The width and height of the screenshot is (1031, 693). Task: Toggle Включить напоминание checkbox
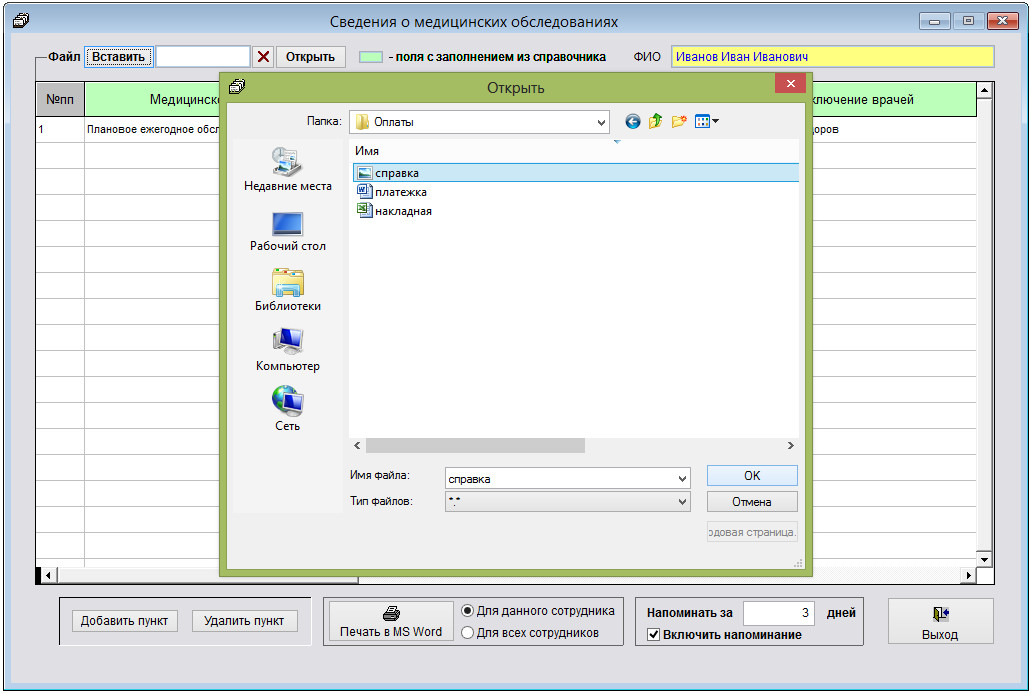coord(654,634)
